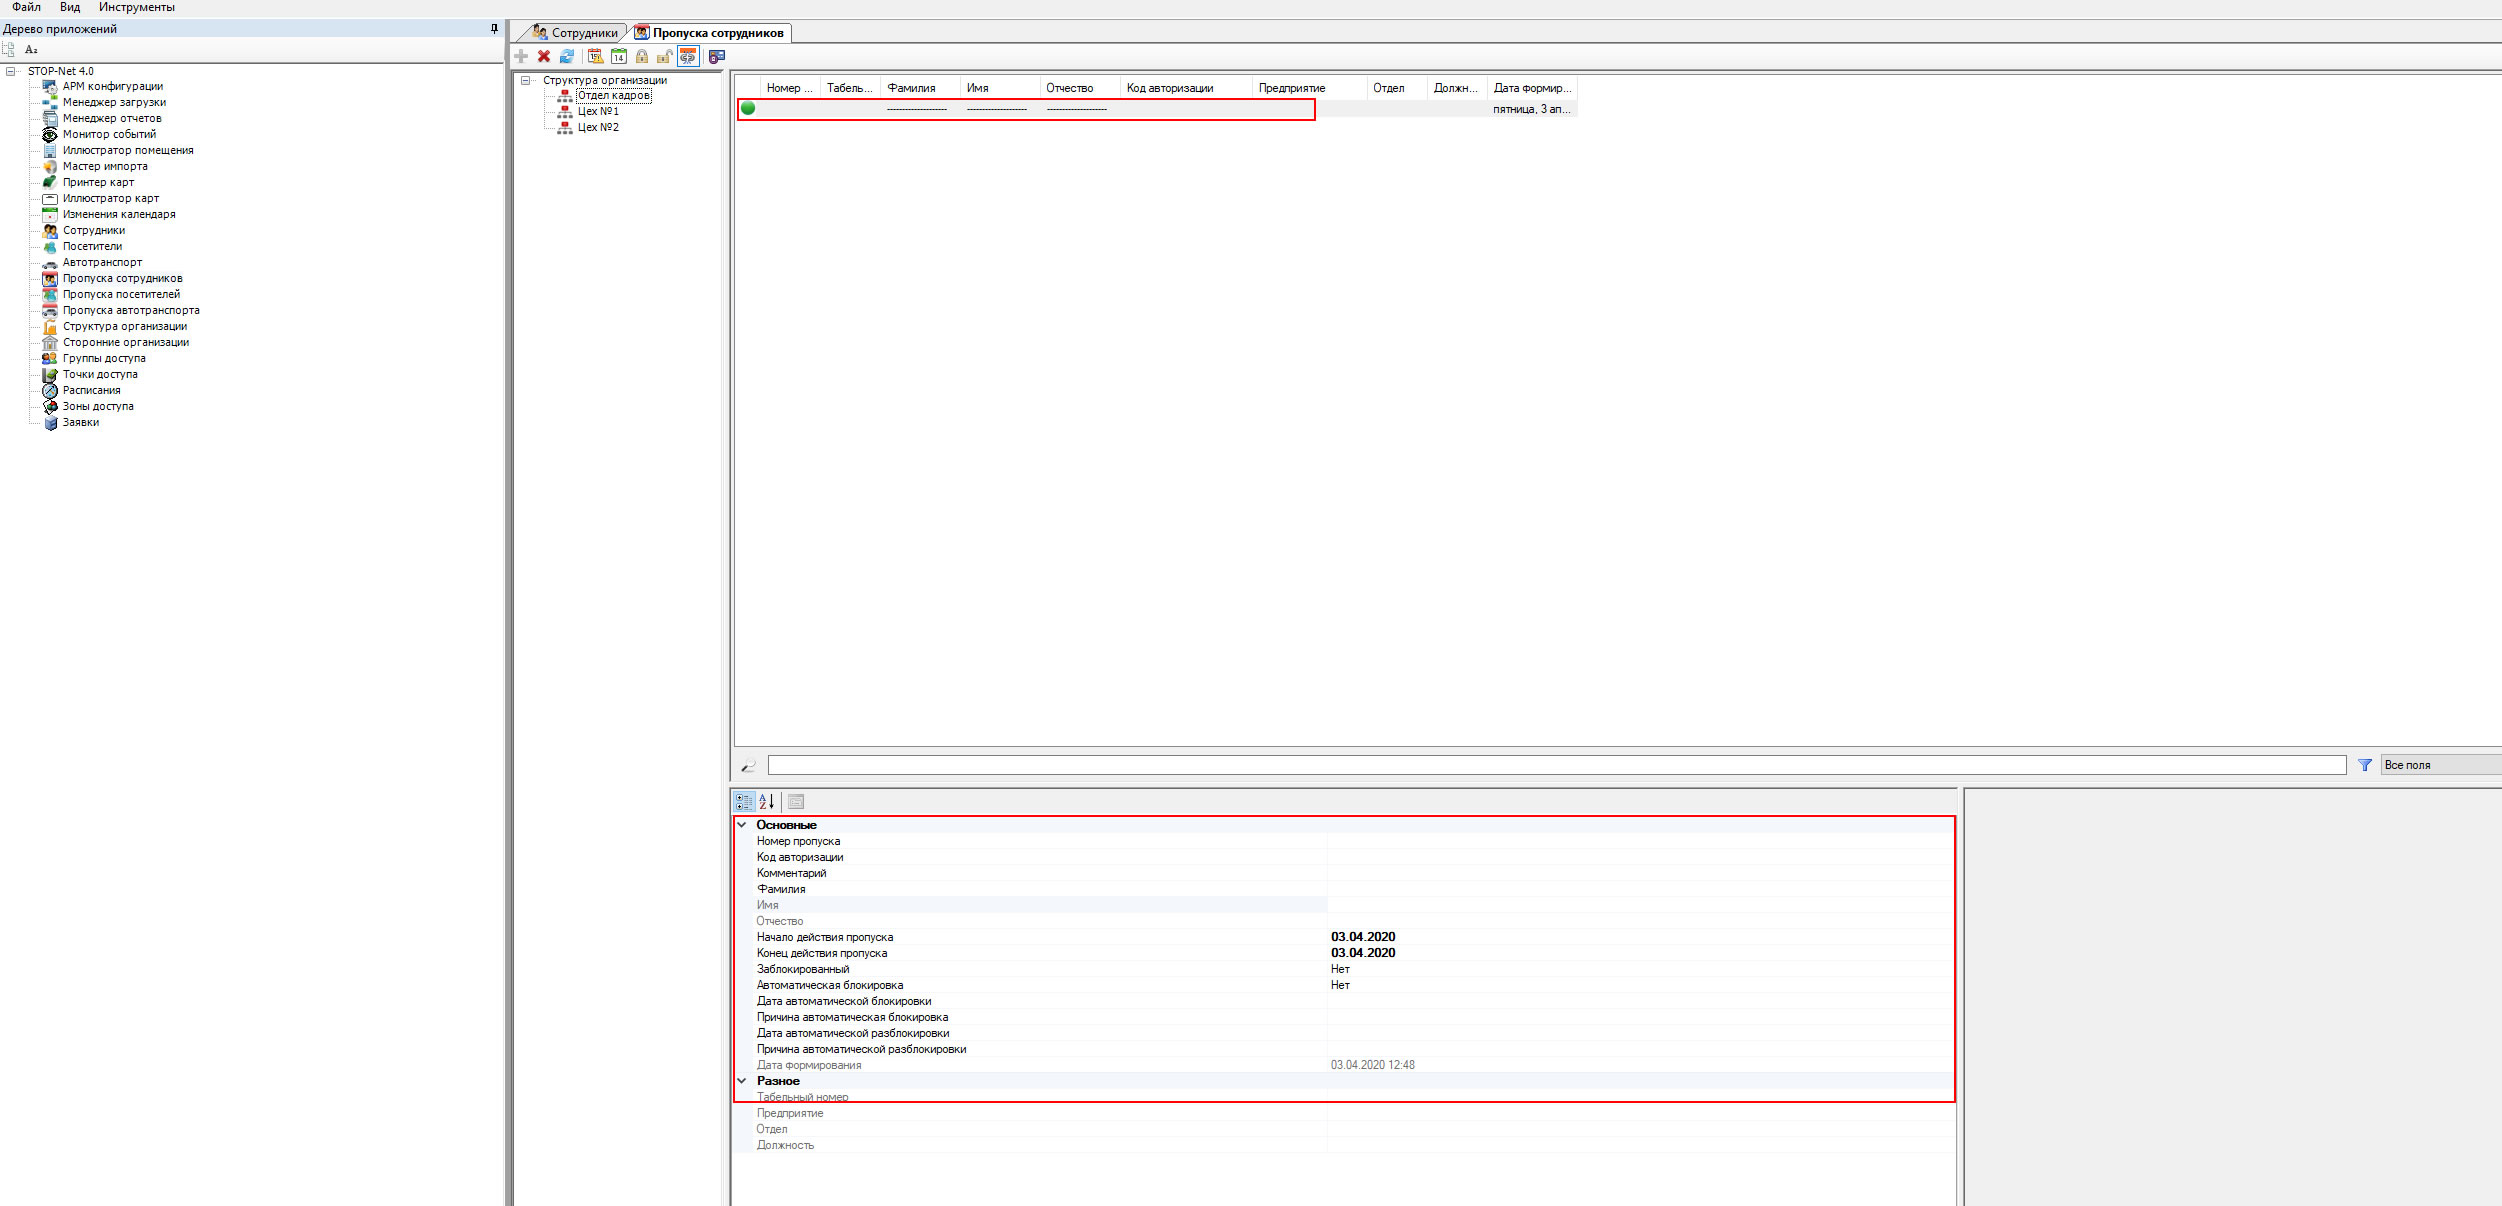This screenshot has height=1206, width=2502.
Task: Open Точки доступа item
Action: (100, 374)
